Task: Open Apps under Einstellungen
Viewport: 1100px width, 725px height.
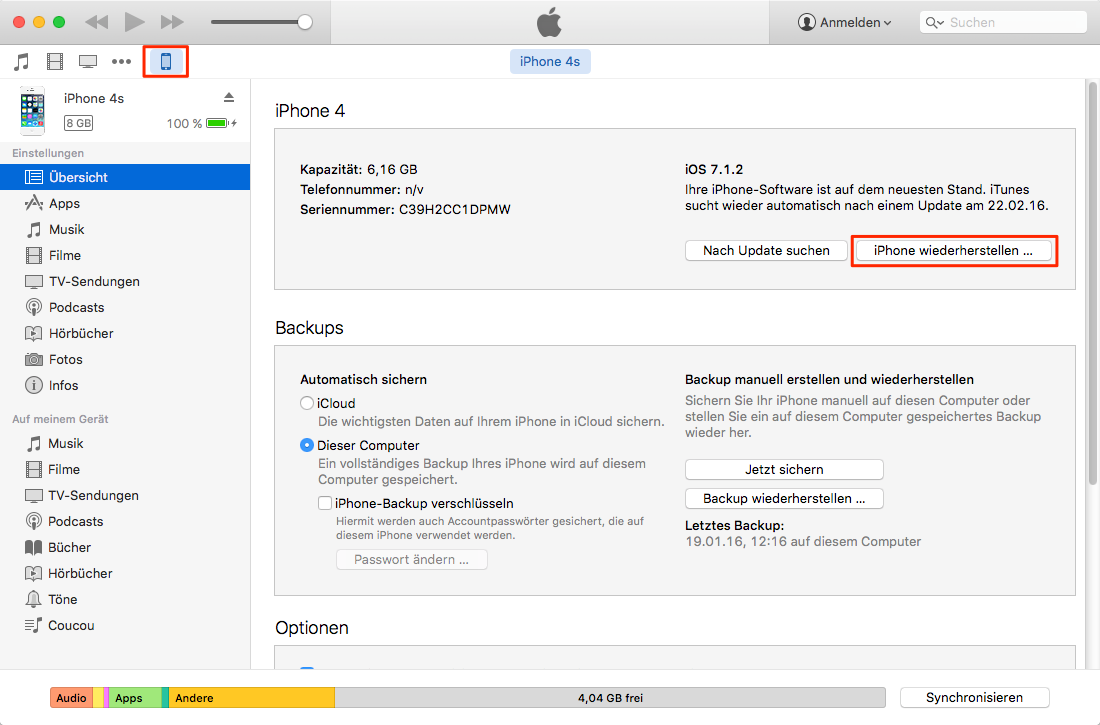Action: 125,204
